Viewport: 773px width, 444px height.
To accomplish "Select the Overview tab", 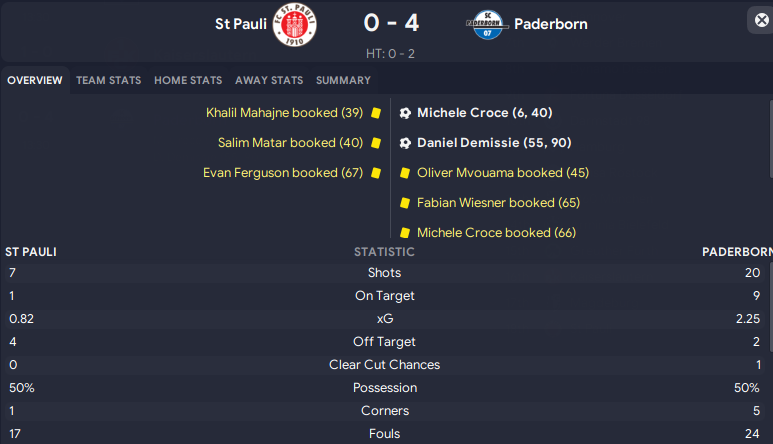I will [35, 80].
